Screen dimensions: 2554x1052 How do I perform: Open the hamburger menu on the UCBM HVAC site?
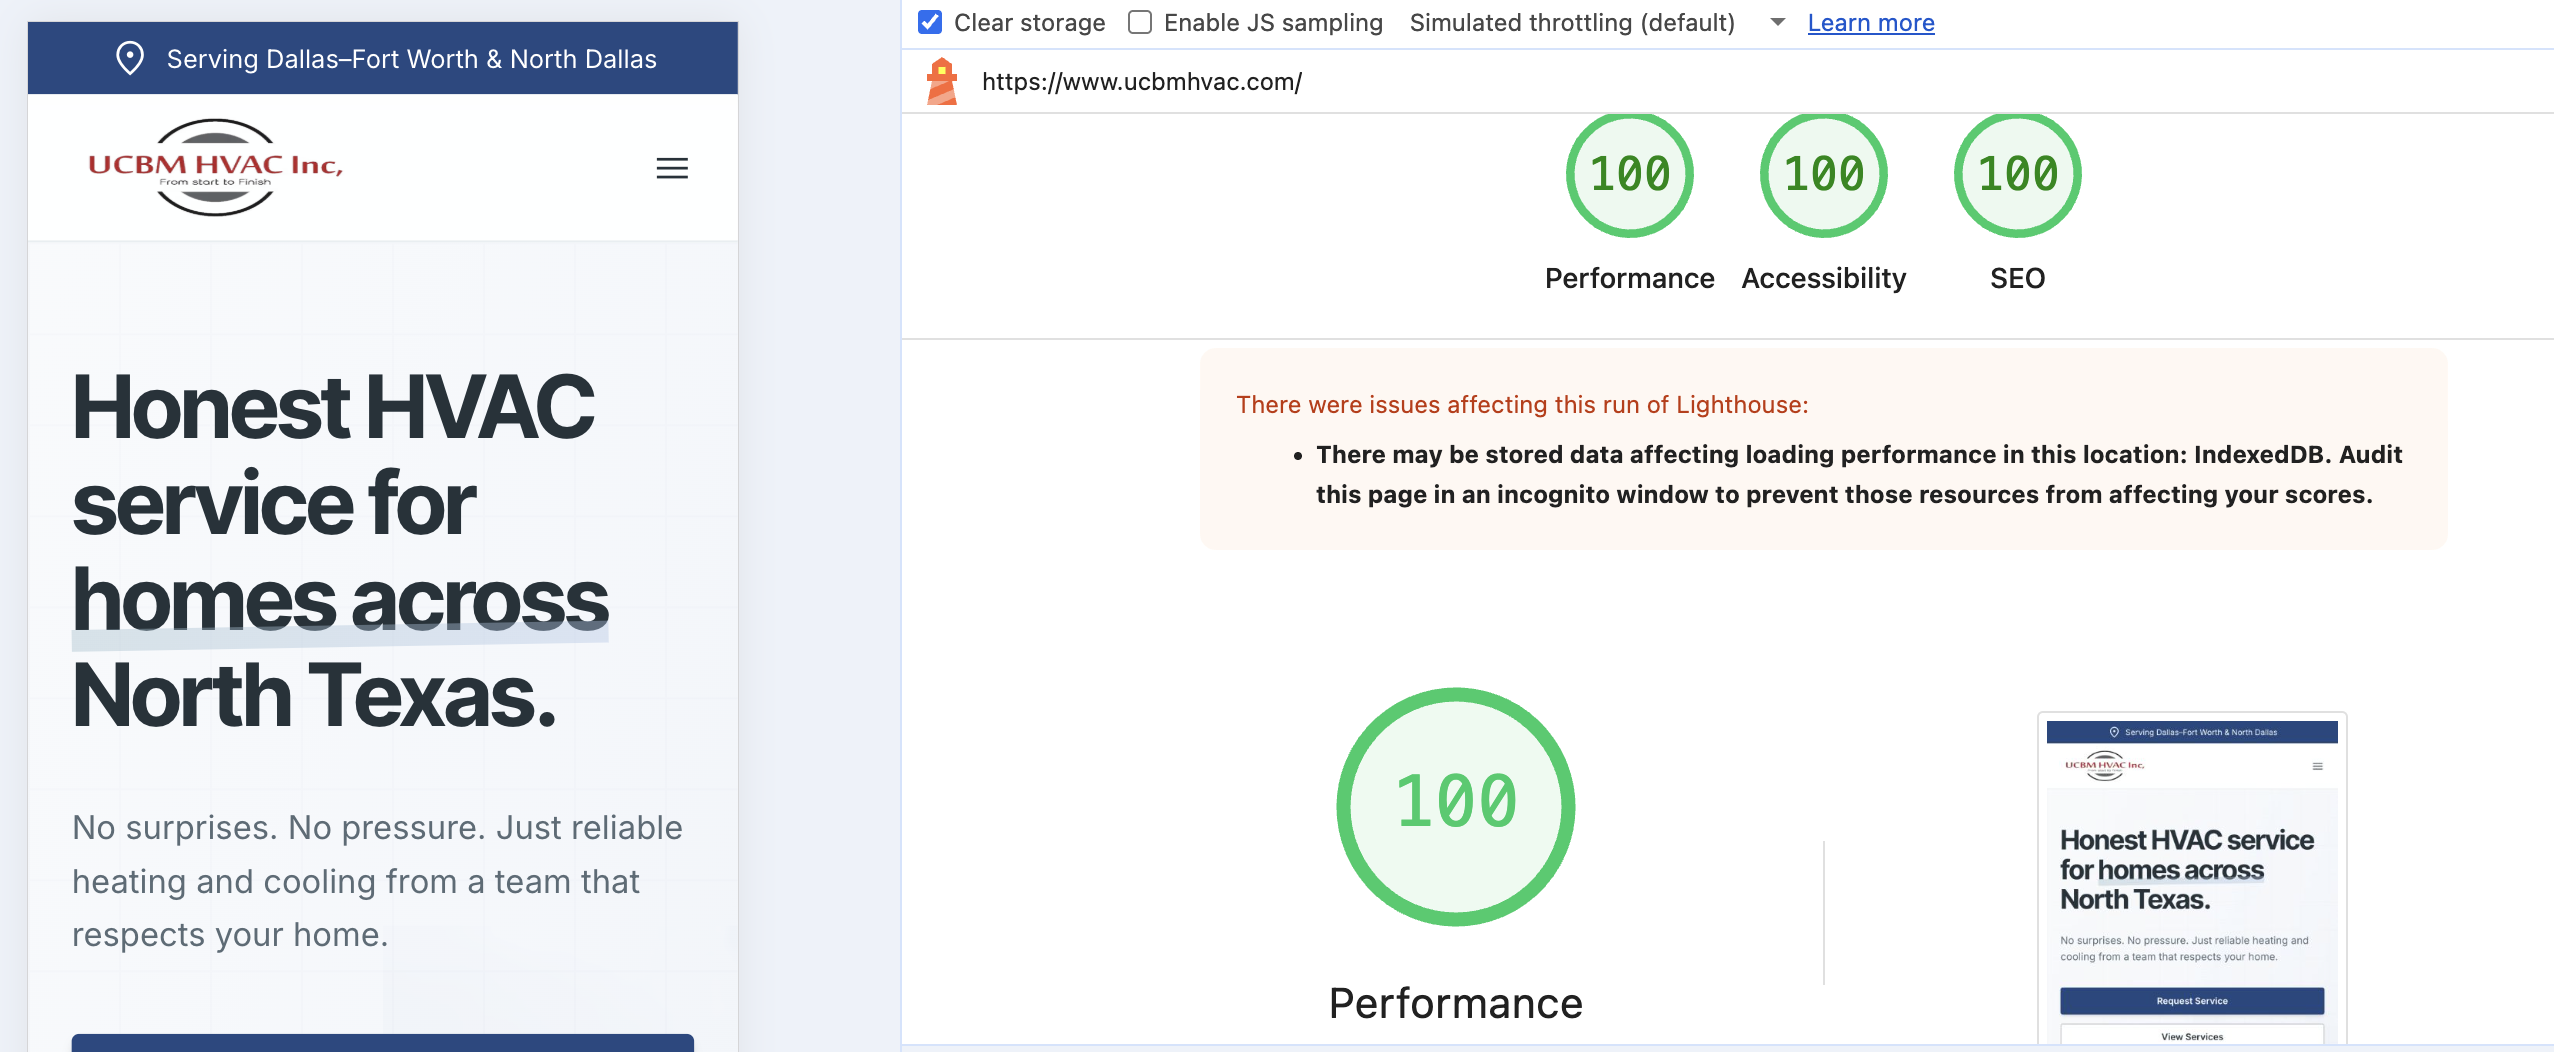coord(672,168)
